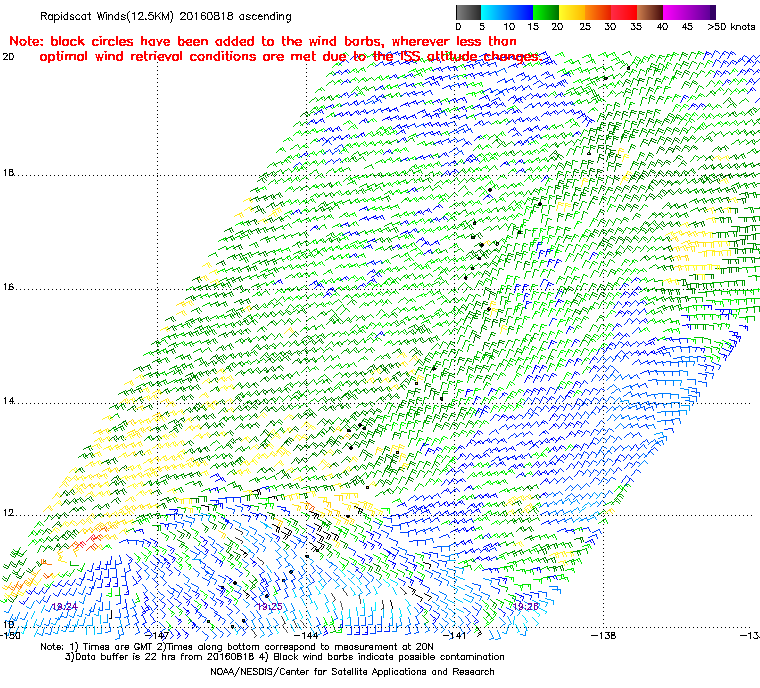Click the latitude label '14'
This screenshot has width=760, height=688.
pos(8,401)
